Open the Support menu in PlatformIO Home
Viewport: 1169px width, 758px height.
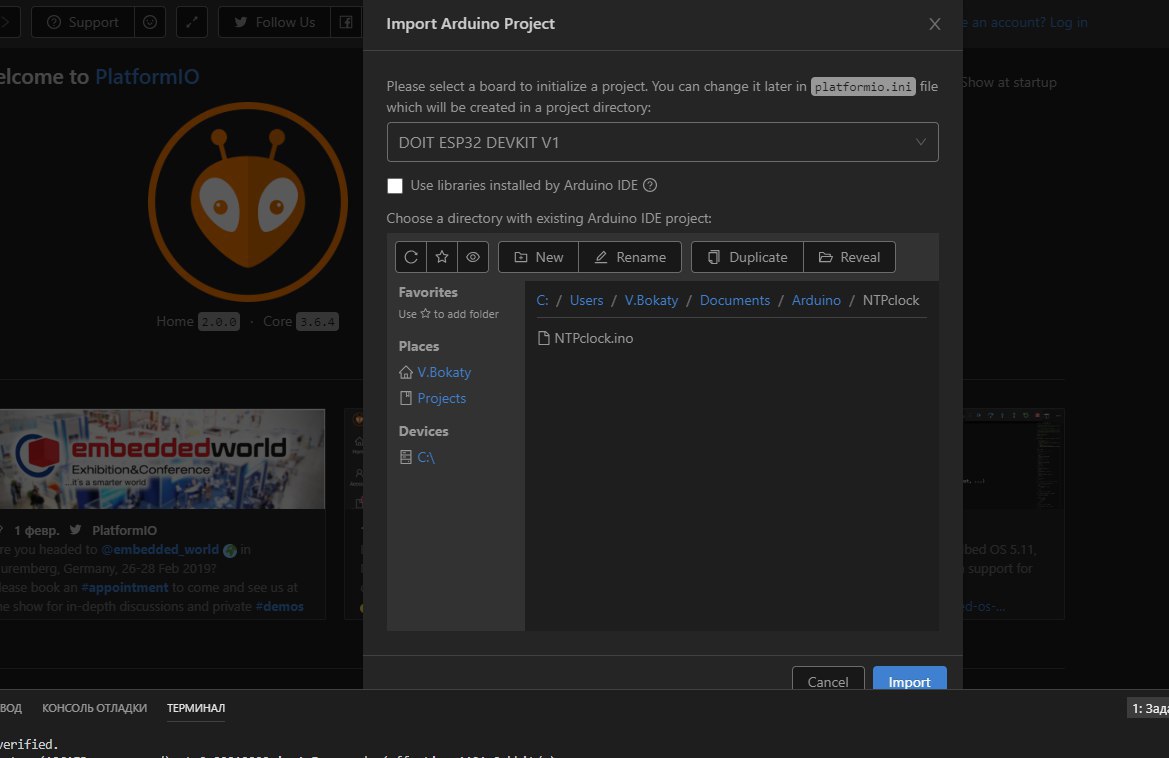[x=83, y=22]
